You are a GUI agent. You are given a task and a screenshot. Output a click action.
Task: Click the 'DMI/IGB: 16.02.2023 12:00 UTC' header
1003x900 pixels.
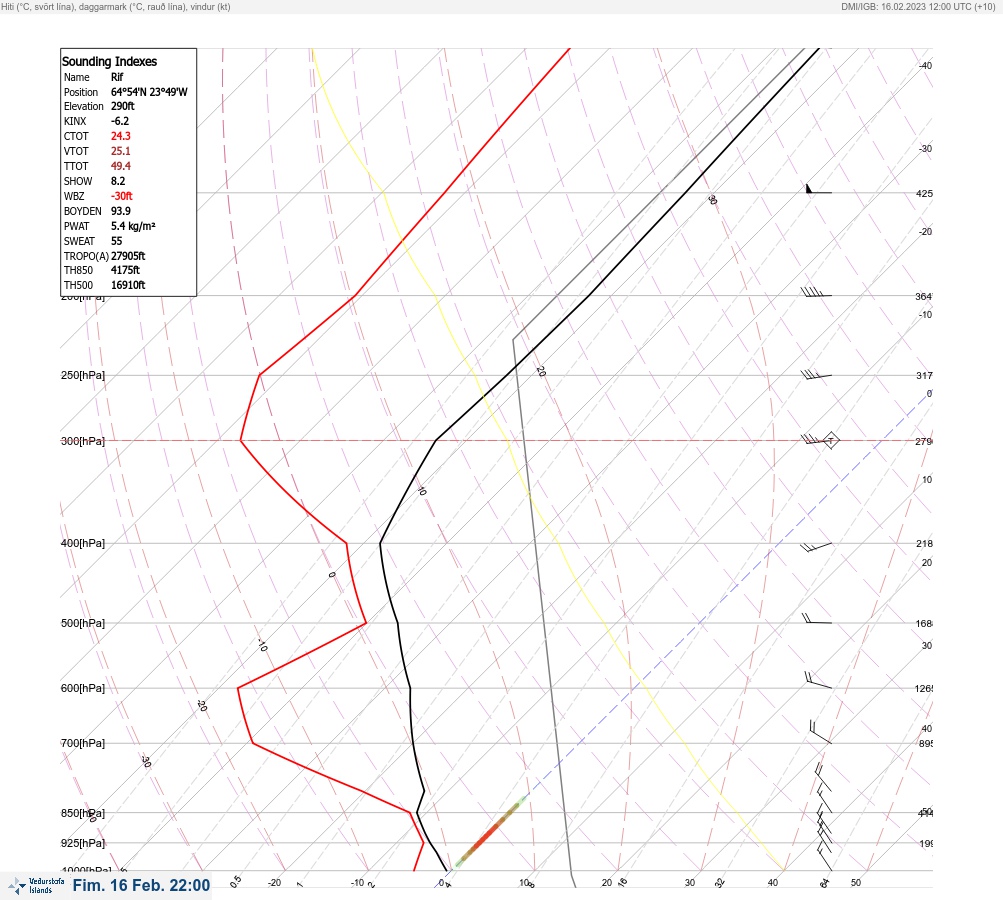coord(906,7)
